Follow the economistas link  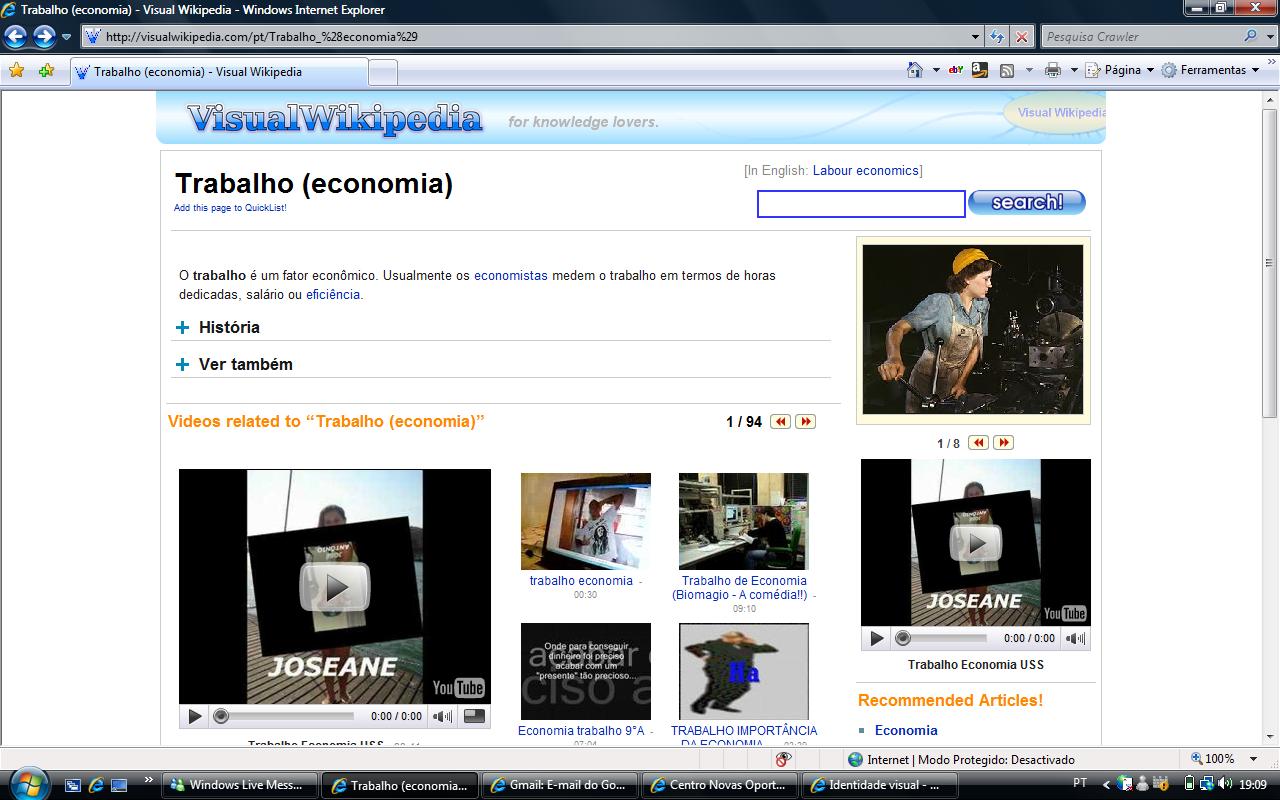pos(511,275)
